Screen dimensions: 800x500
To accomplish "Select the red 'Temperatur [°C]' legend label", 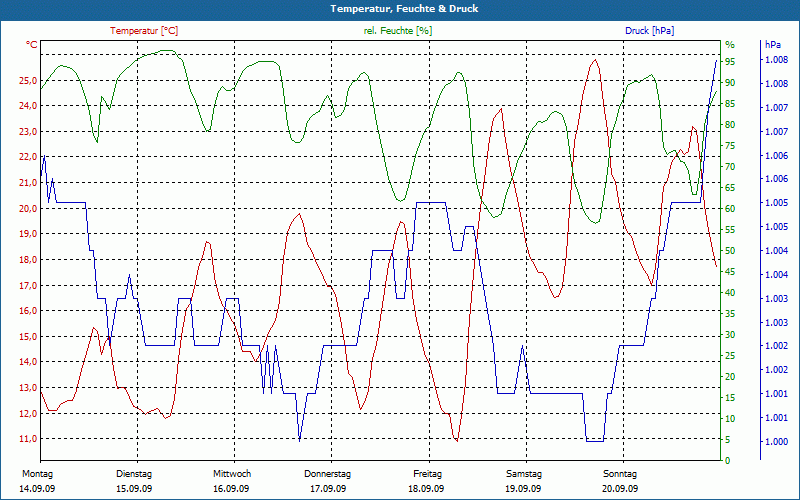I will pos(144,31).
